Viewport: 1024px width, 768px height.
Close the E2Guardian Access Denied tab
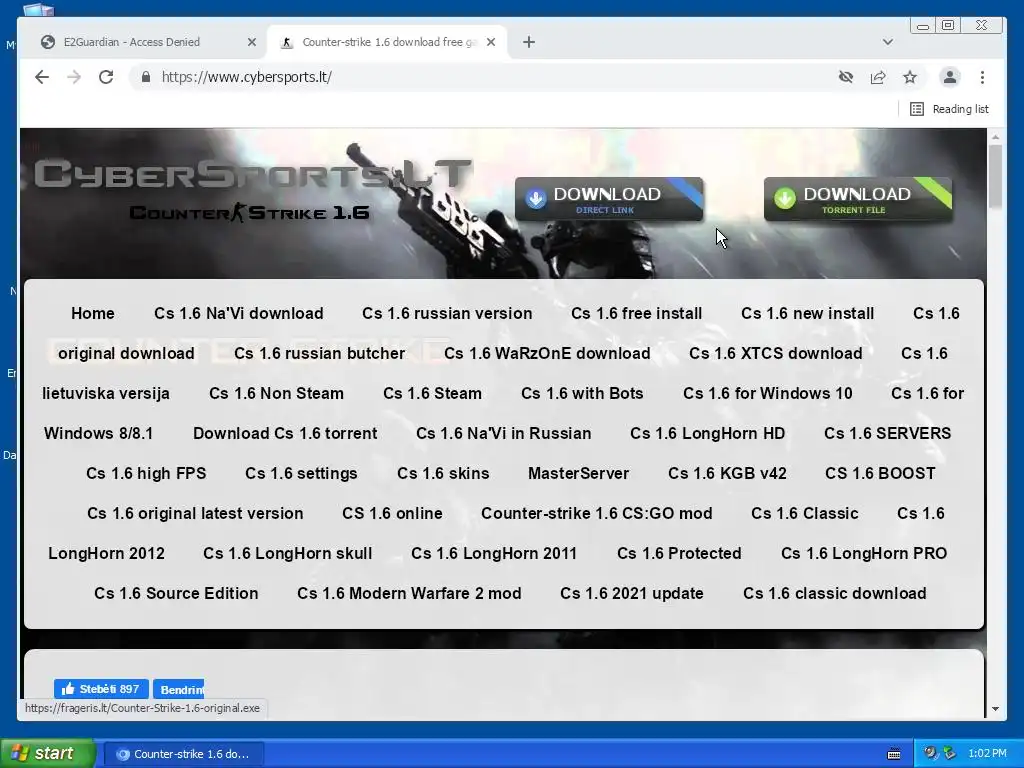[x=252, y=42]
